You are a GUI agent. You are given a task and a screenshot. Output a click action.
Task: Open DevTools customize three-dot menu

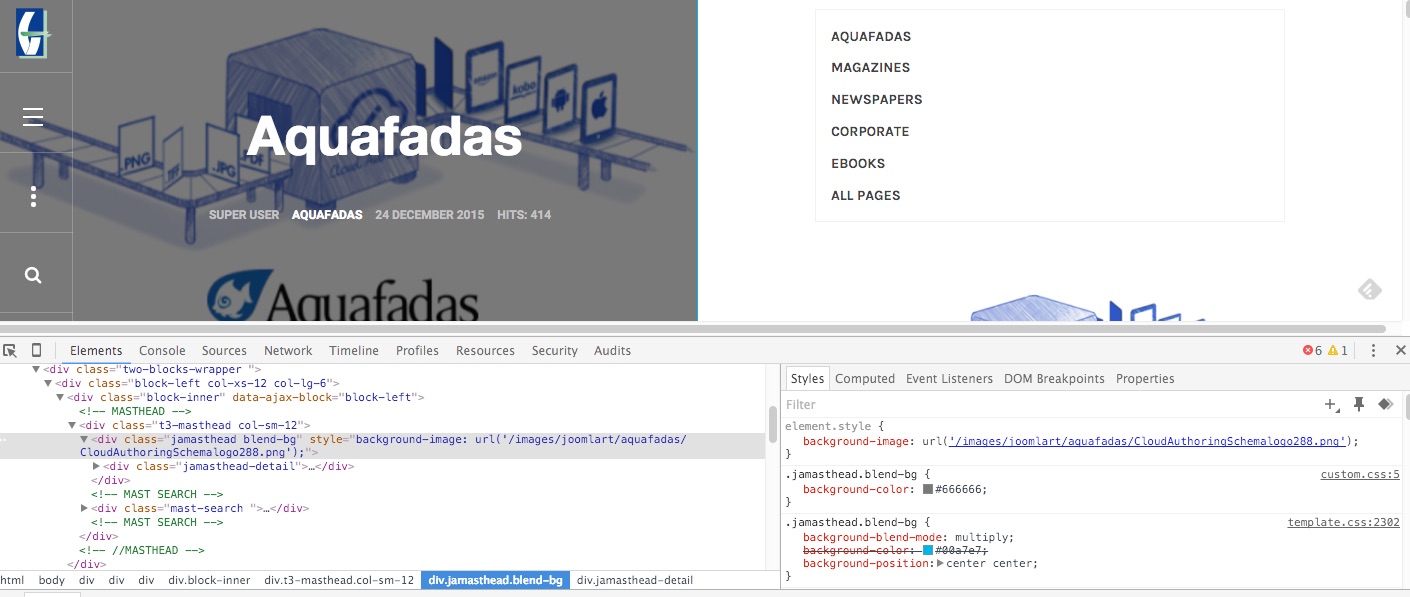(1374, 350)
